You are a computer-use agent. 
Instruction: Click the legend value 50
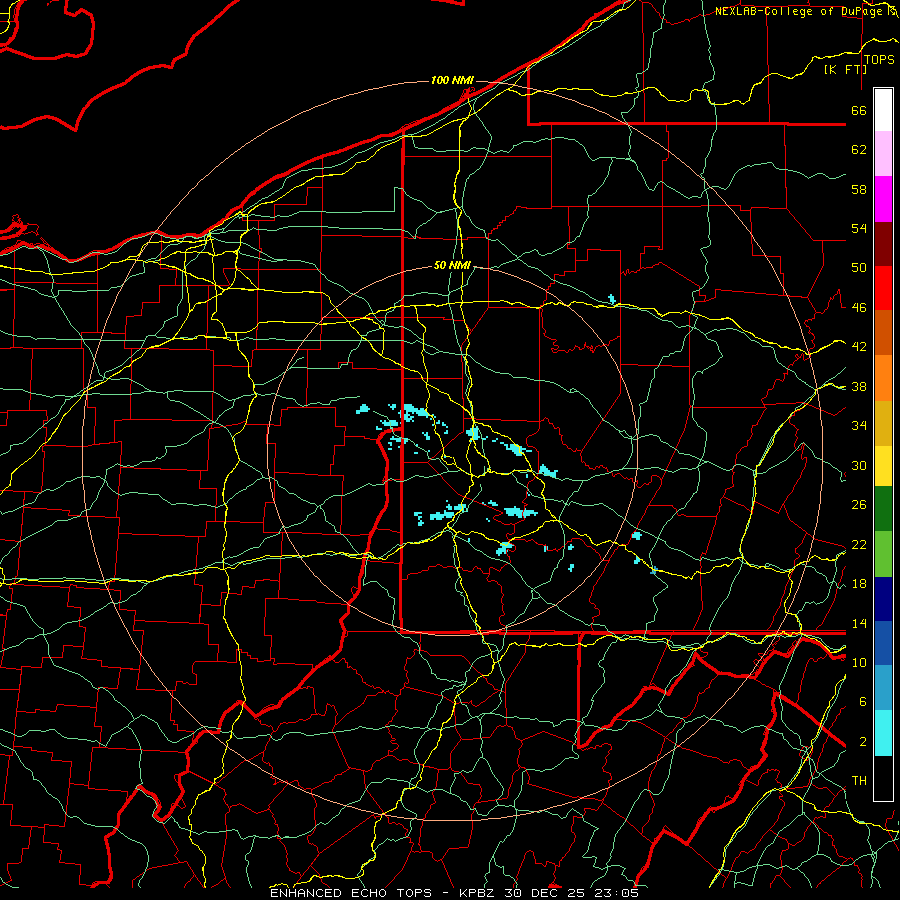[x=859, y=268]
